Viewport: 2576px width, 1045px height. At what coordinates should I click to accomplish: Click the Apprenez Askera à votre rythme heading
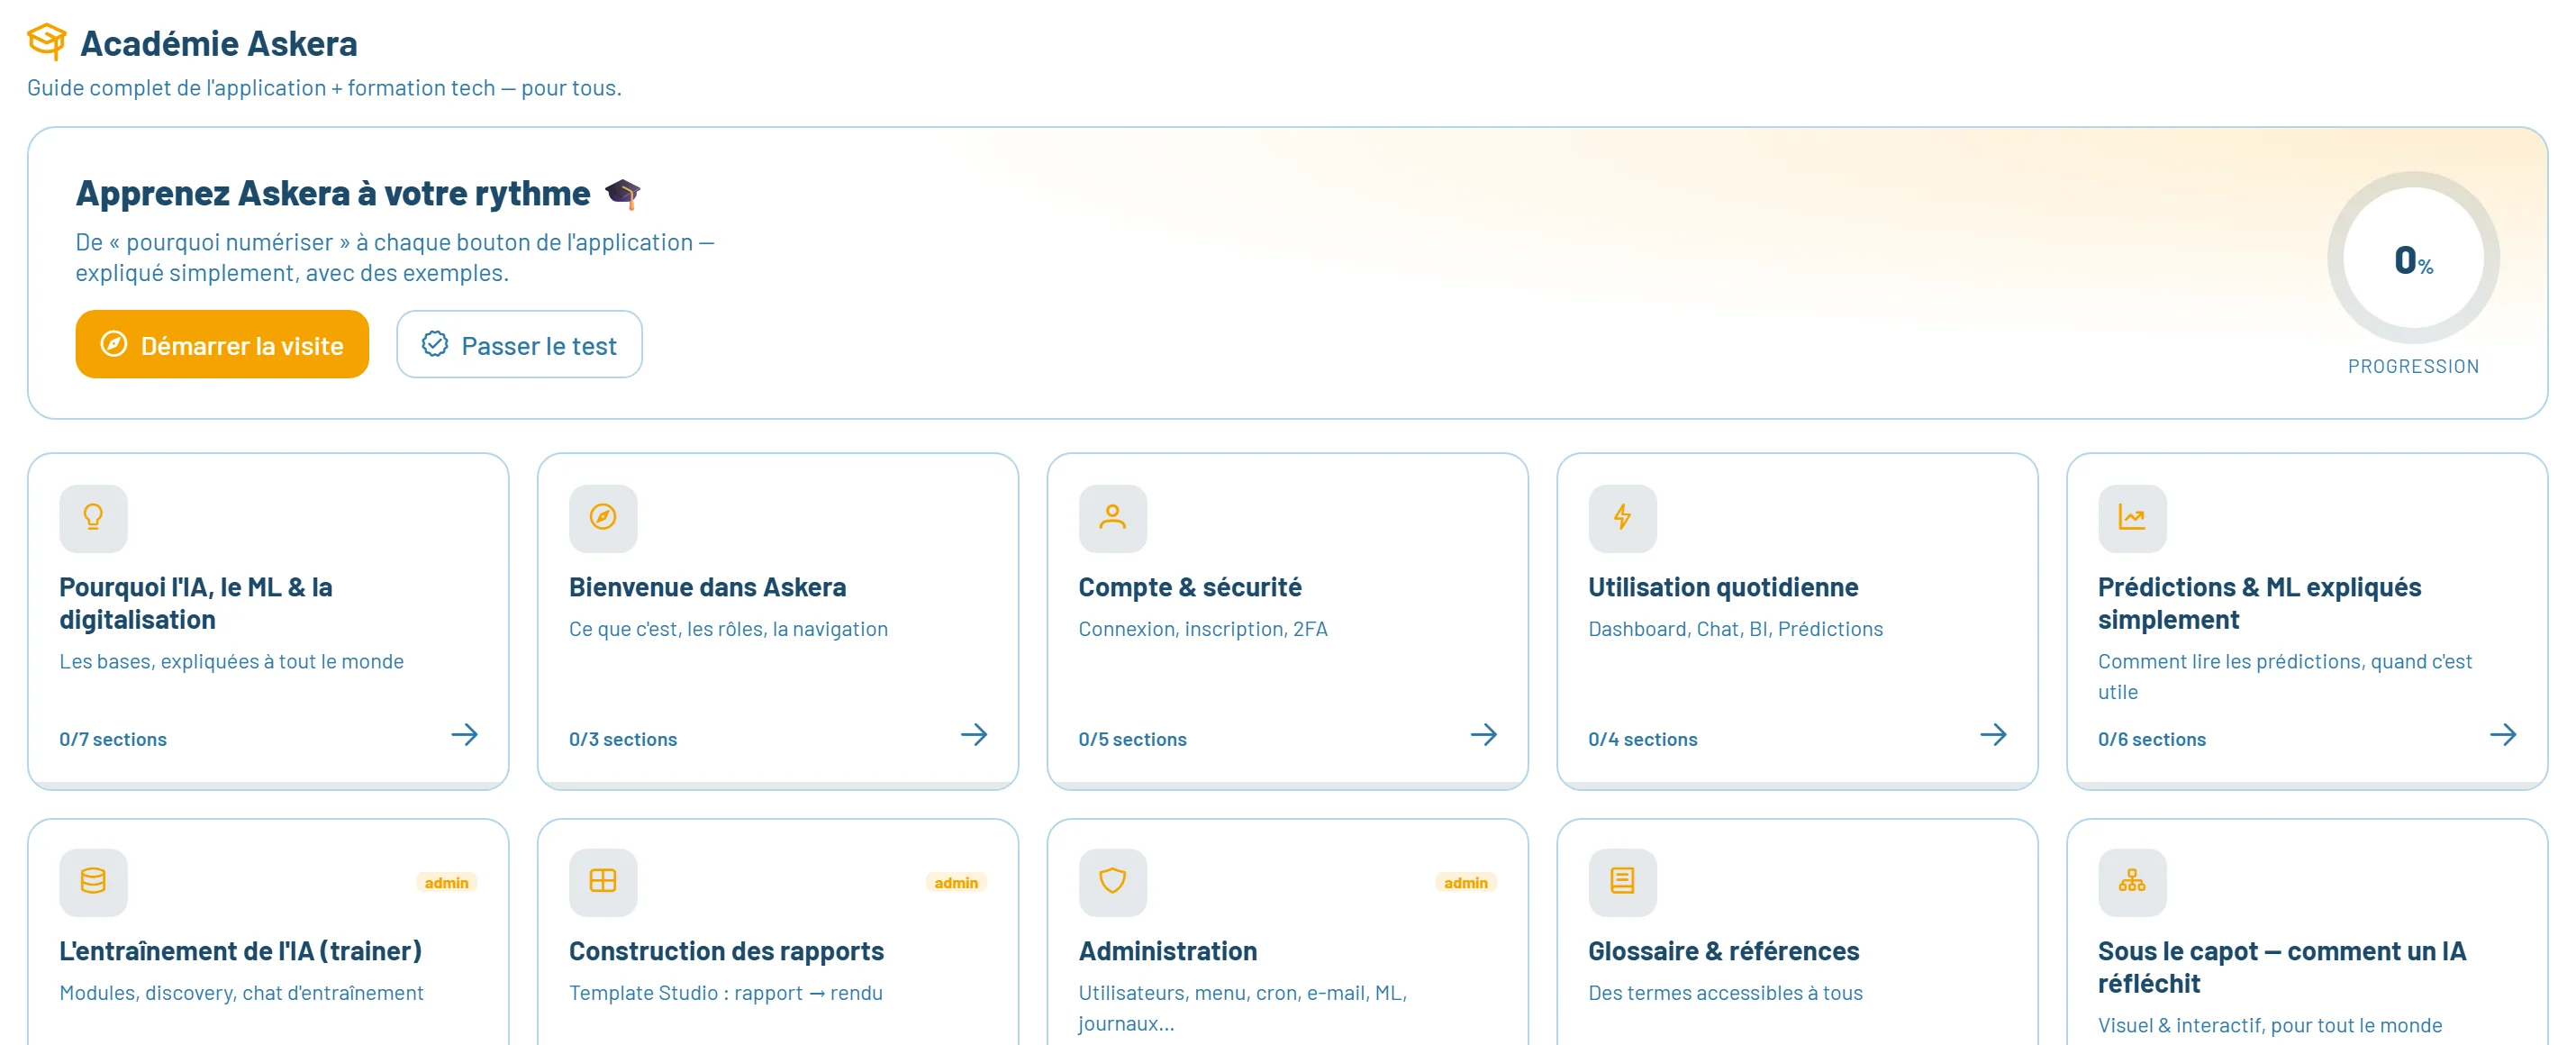[x=333, y=193]
